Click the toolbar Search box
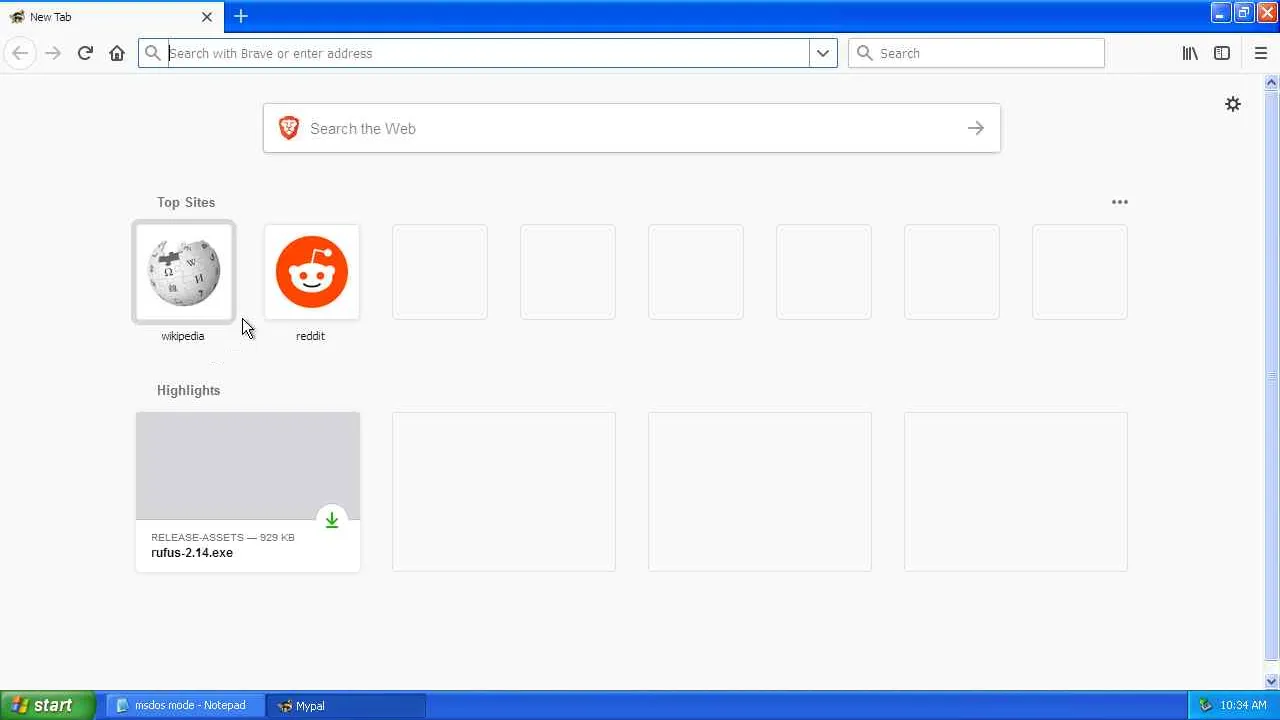The image size is (1280, 720). click(x=976, y=53)
